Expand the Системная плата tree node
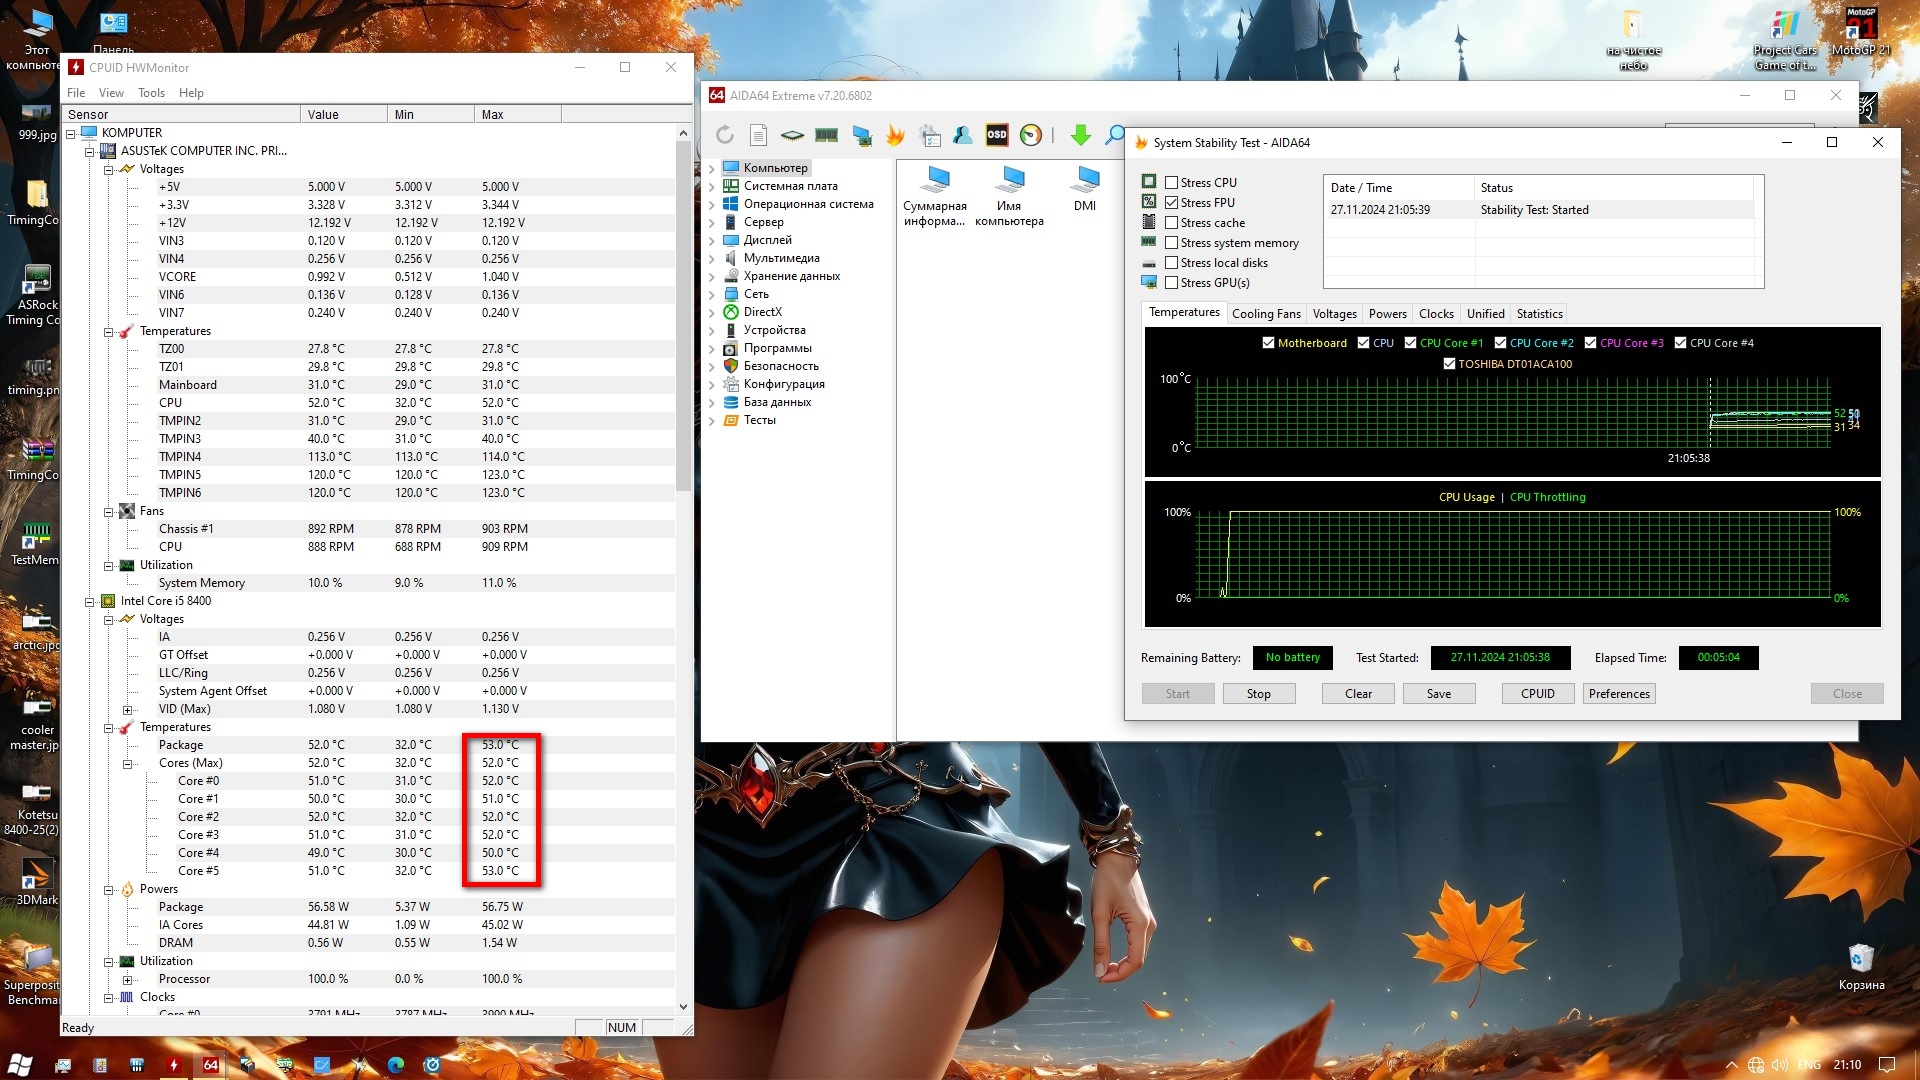This screenshot has height=1080, width=1920. point(712,186)
